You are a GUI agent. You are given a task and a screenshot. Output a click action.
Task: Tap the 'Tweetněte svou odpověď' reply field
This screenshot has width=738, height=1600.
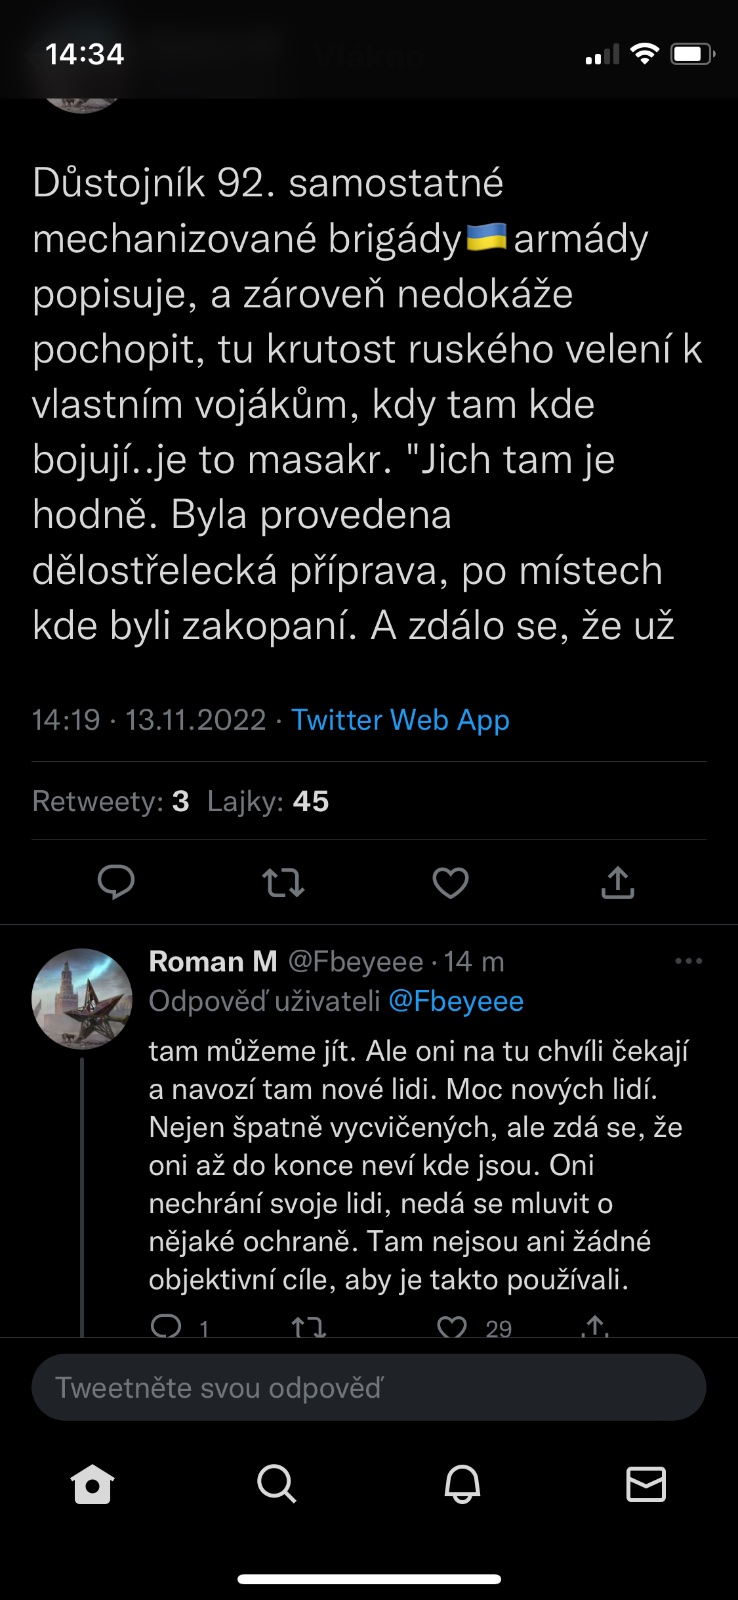click(x=369, y=1387)
